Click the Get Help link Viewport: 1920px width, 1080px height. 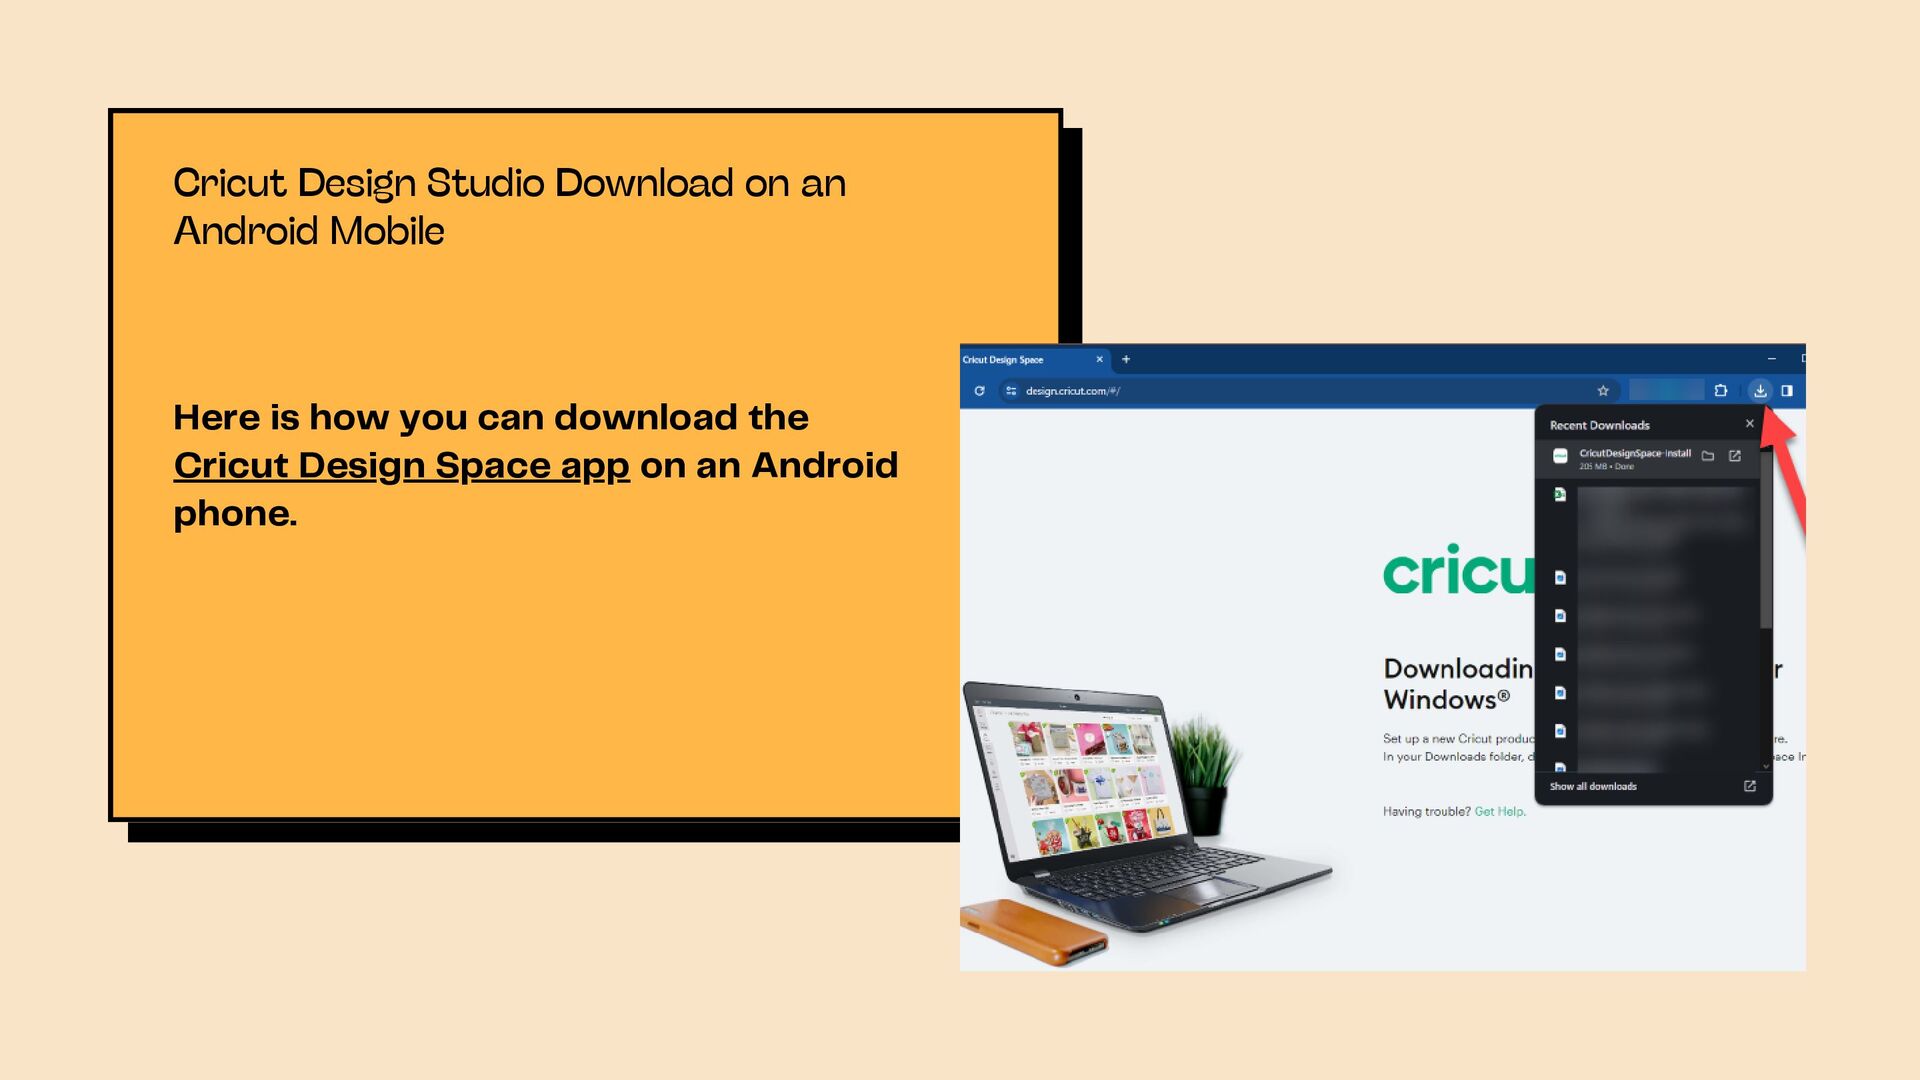pos(1499,812)
